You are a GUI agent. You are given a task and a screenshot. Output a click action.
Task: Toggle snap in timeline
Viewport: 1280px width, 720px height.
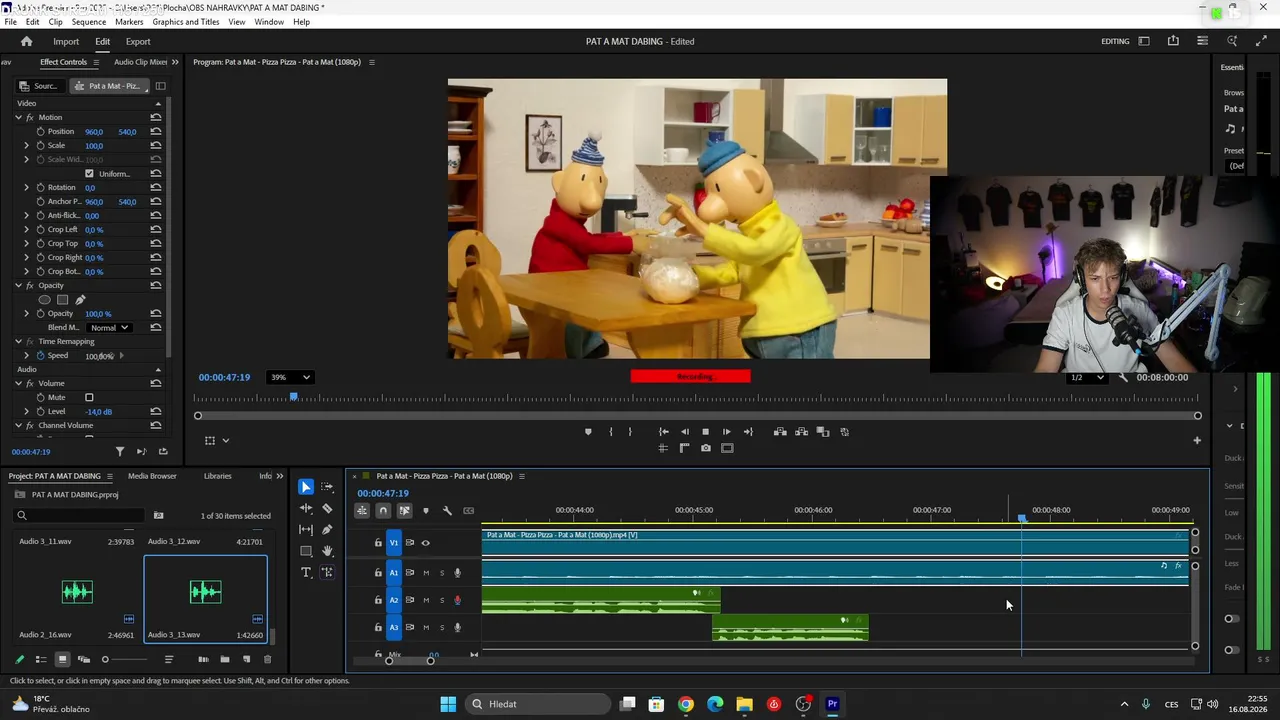pyautogui.click(x=383, y=511)
